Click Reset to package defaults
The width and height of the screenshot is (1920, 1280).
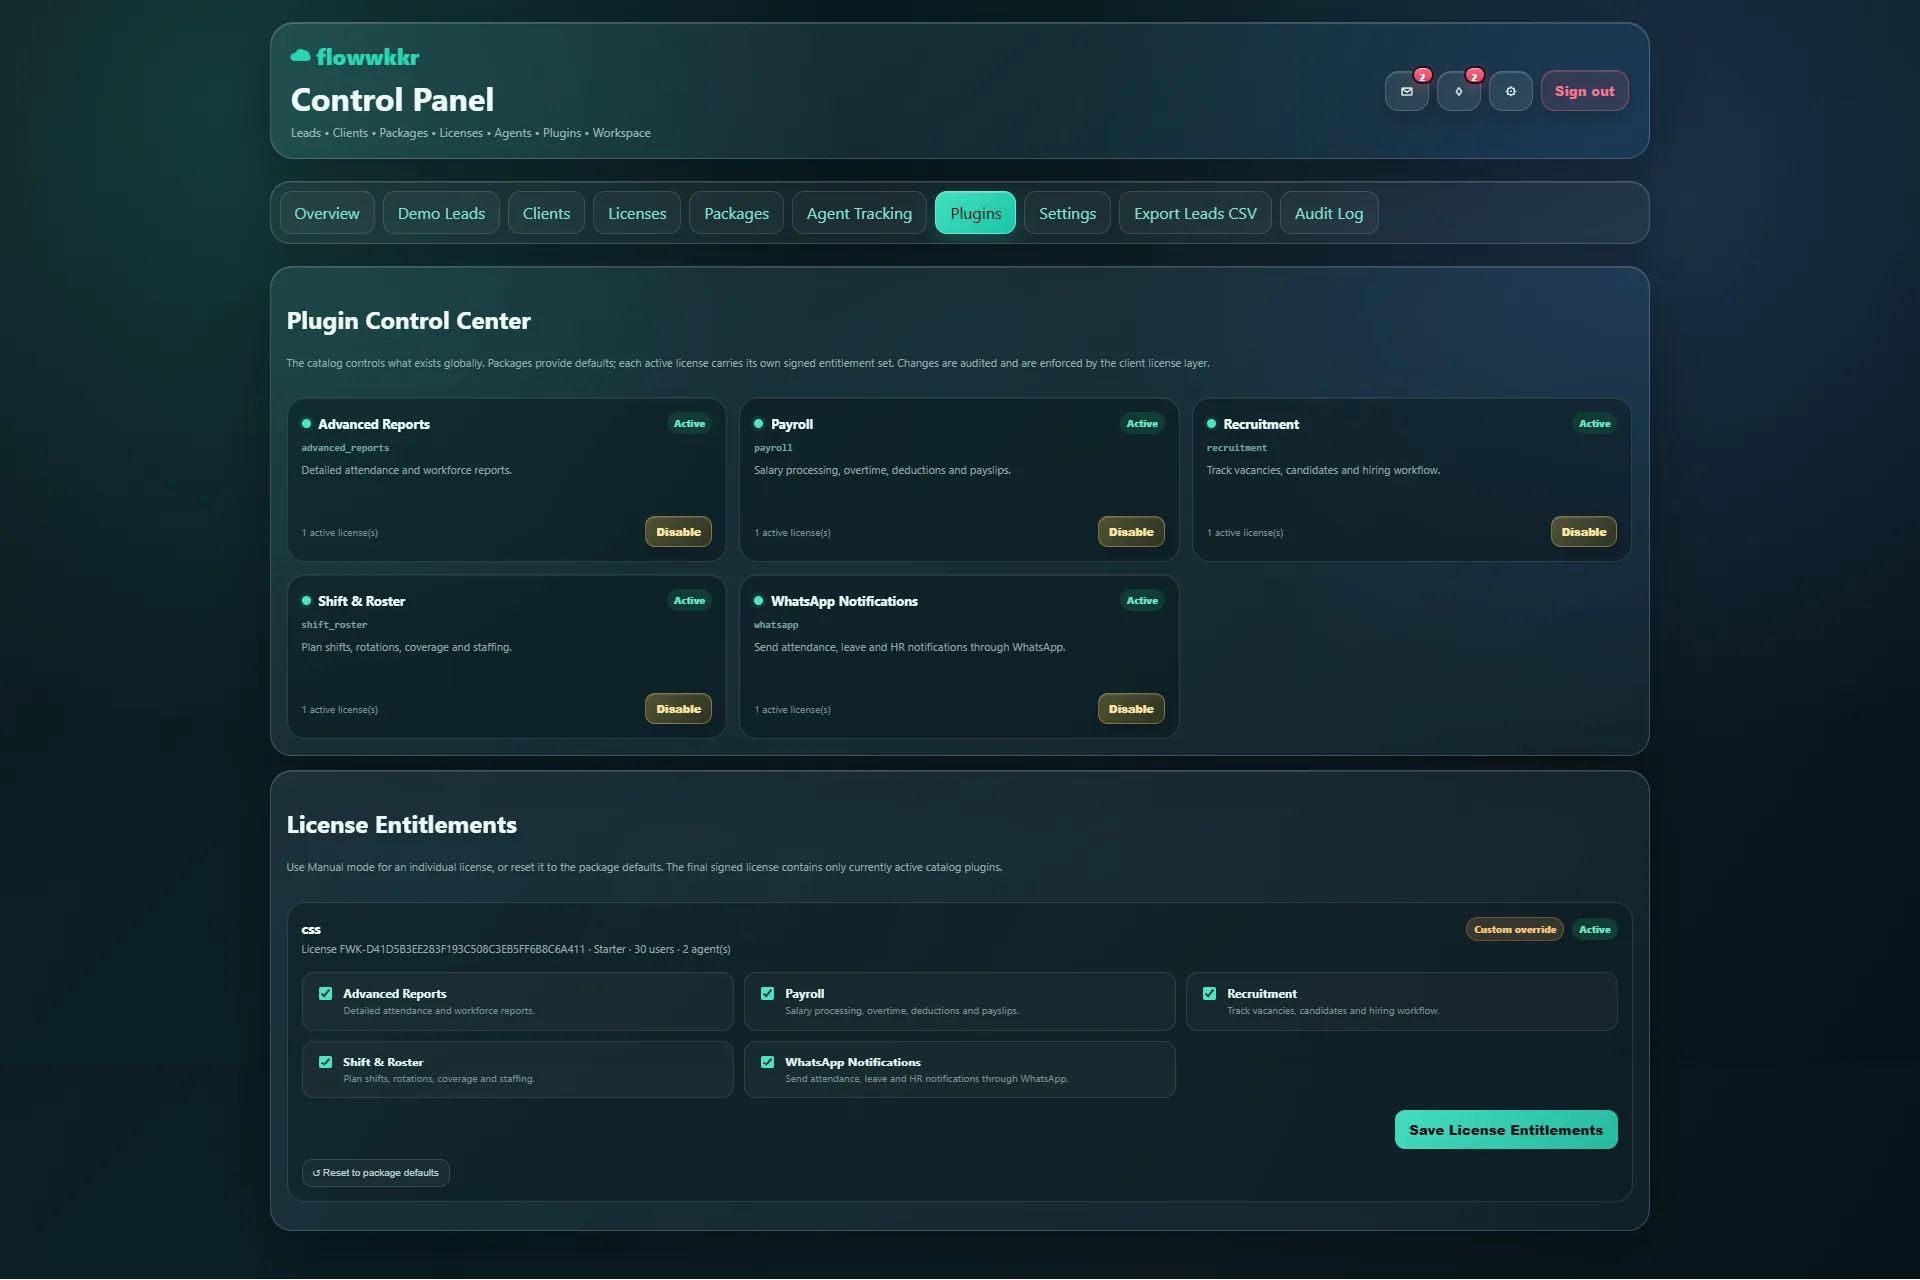(x=375, y=1173)
